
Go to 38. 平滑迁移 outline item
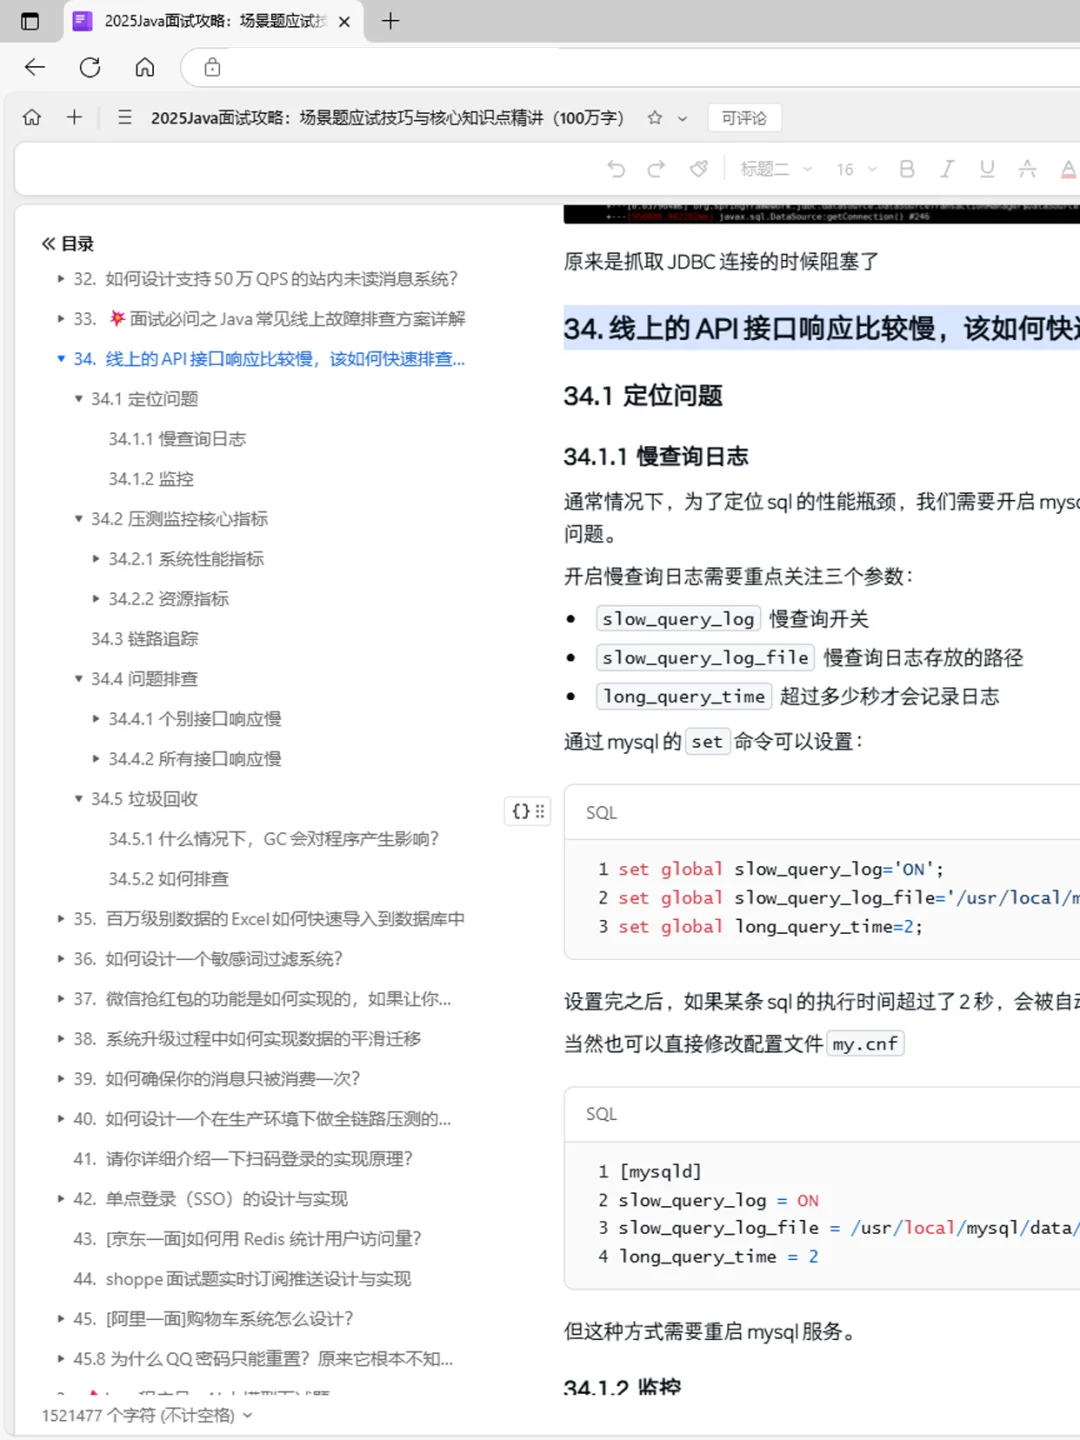tap(247, 1039)
